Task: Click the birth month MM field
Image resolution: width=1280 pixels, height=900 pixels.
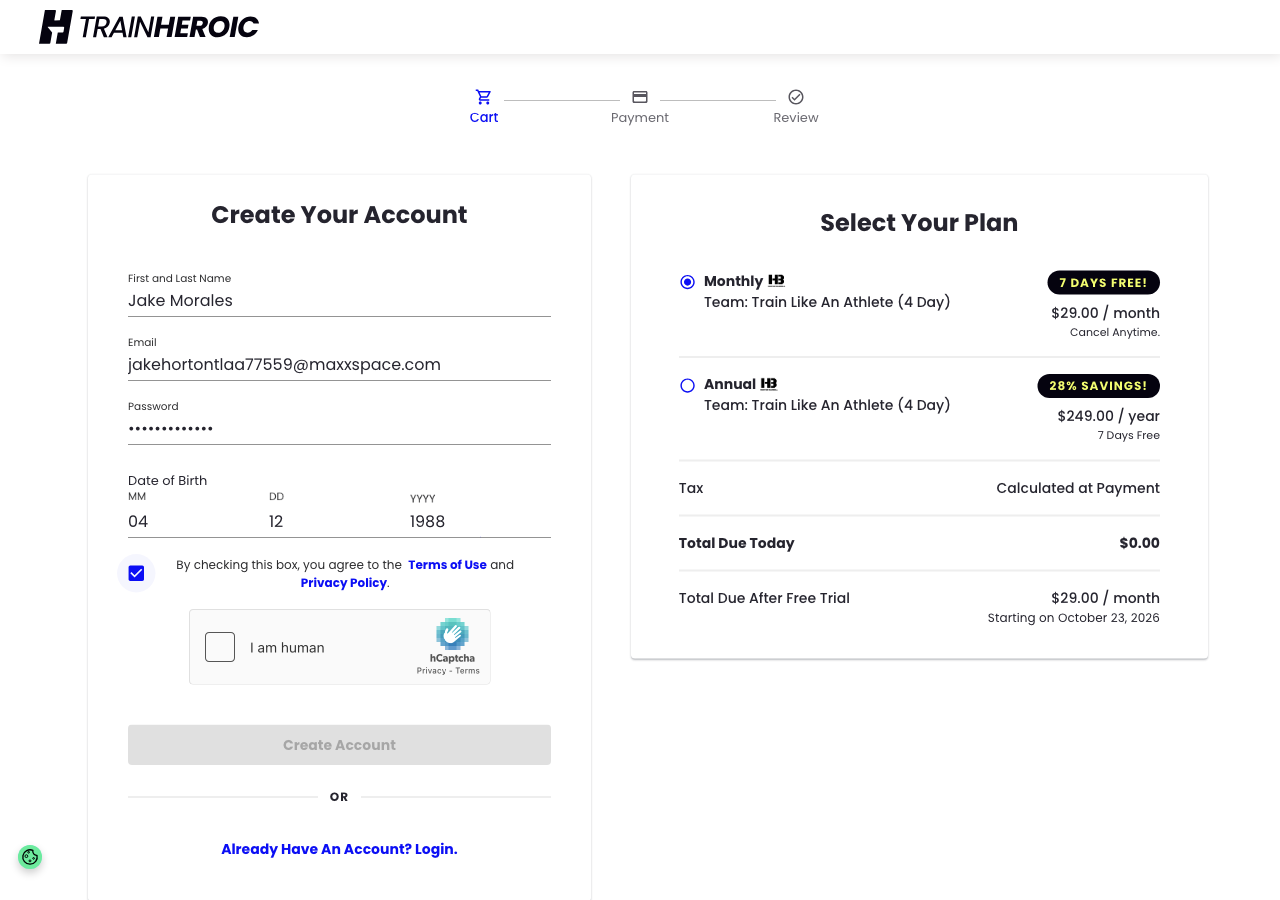Action: click(x=198, y=521)
